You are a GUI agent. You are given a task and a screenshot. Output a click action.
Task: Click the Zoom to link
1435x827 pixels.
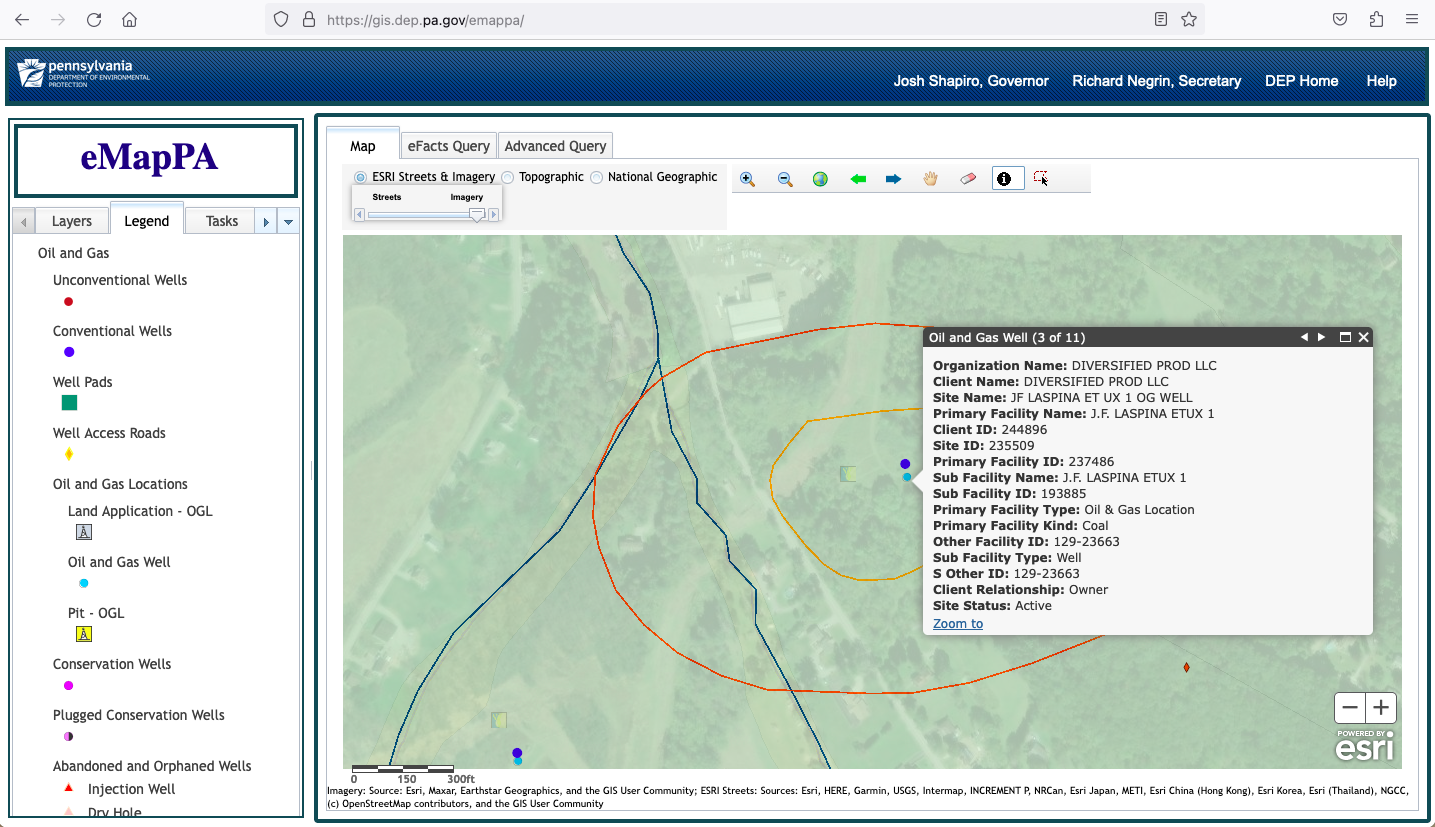pos(958,624)
